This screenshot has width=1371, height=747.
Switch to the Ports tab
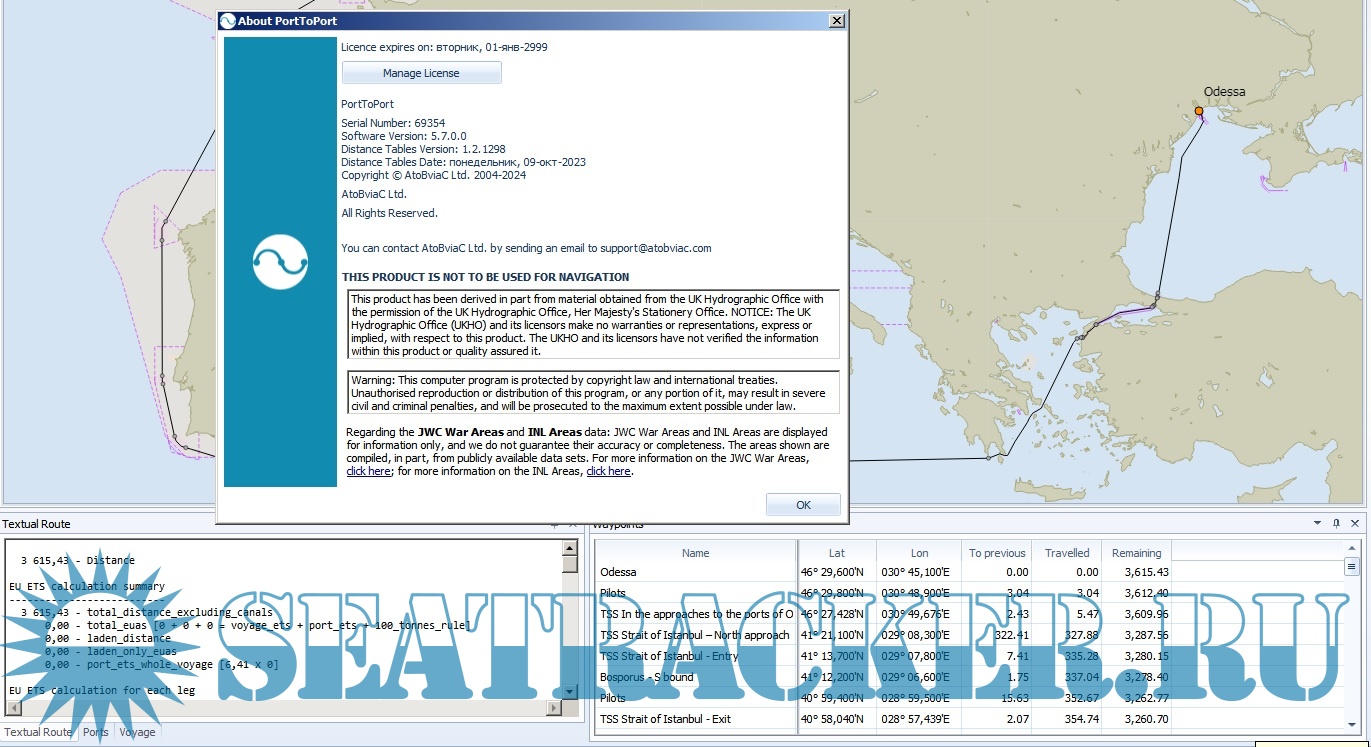coord(95,732)
